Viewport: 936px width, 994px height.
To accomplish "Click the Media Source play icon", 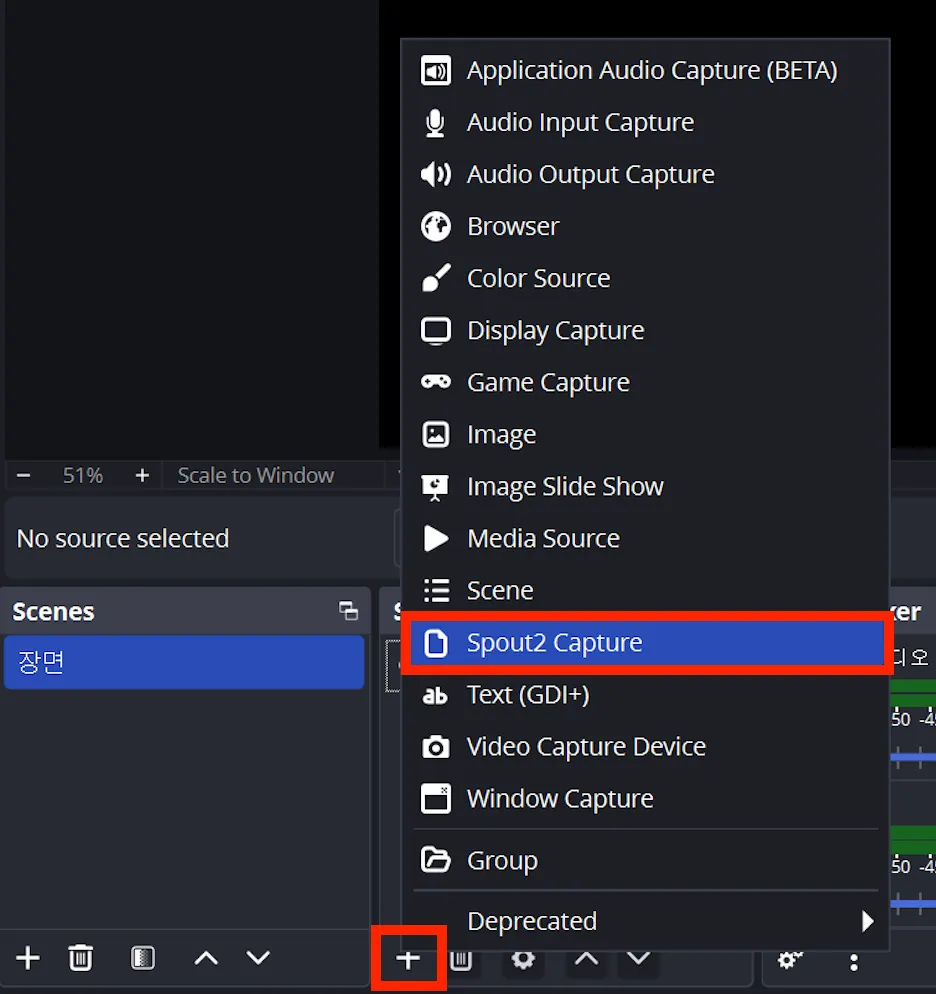I will (x=436, y=538).
